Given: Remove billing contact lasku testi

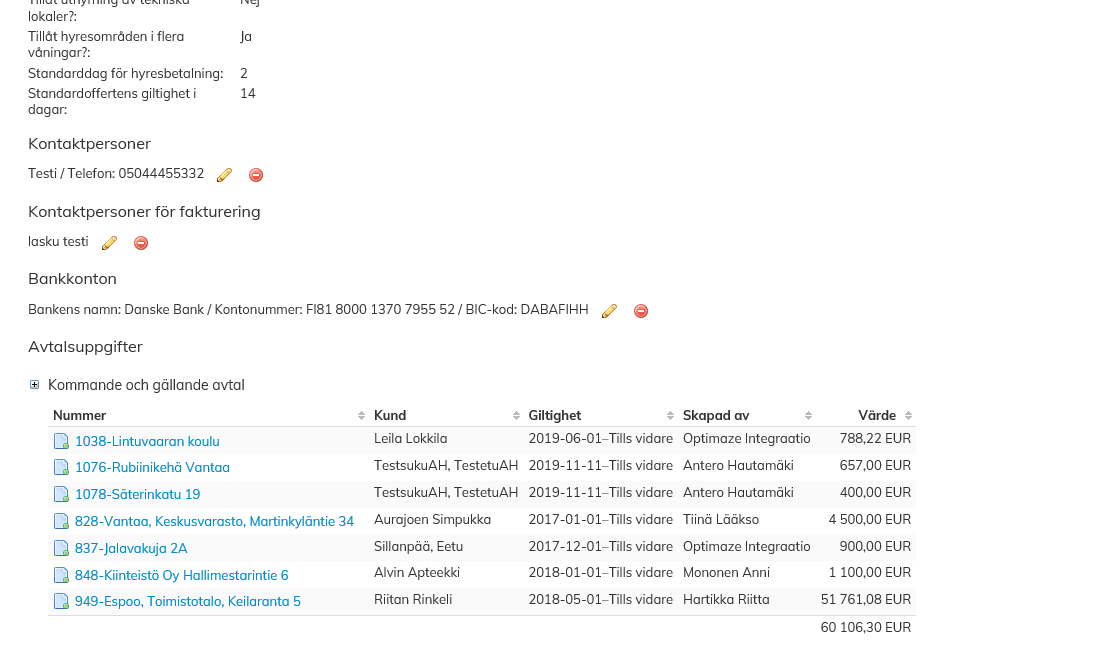Looking at the screenshot, I should click(141, 243).
